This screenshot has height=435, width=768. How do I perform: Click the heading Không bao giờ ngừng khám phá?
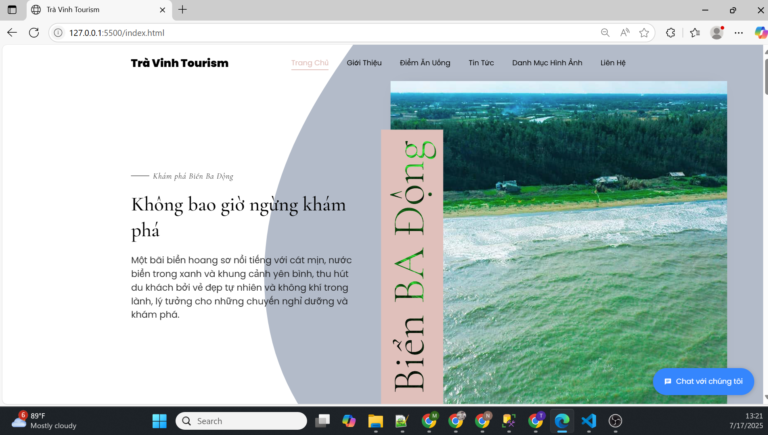click(x=239, y=217)
